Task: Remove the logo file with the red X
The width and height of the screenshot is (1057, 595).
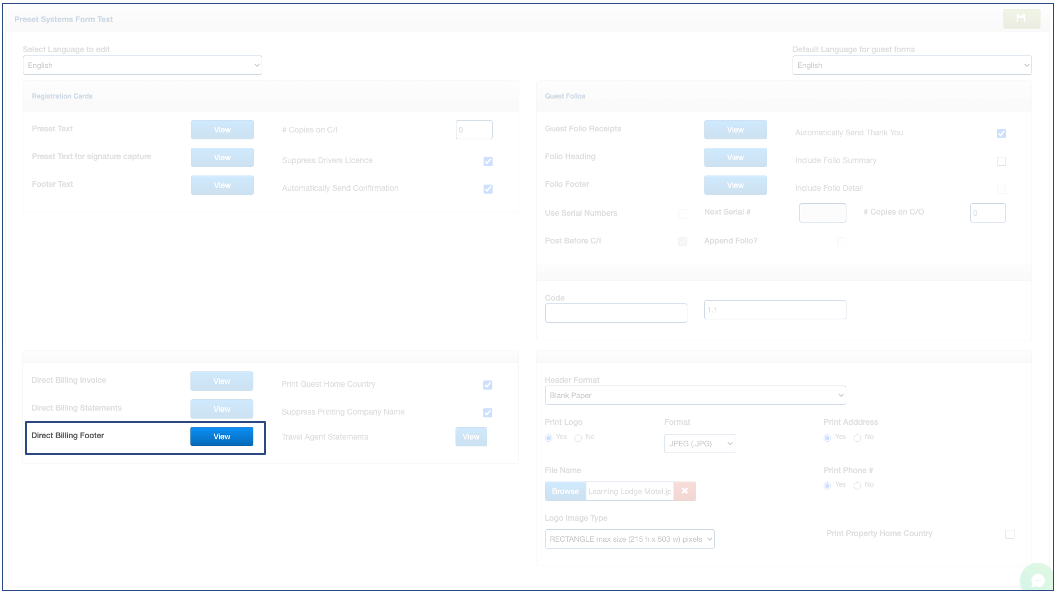Action: pos(684,491)
